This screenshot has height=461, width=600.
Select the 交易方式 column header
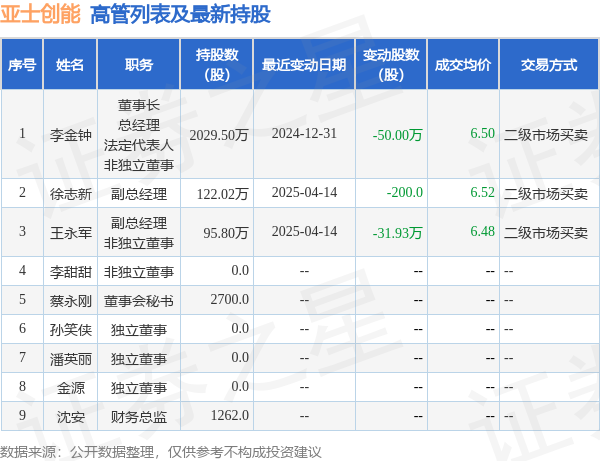pos(549,65)
